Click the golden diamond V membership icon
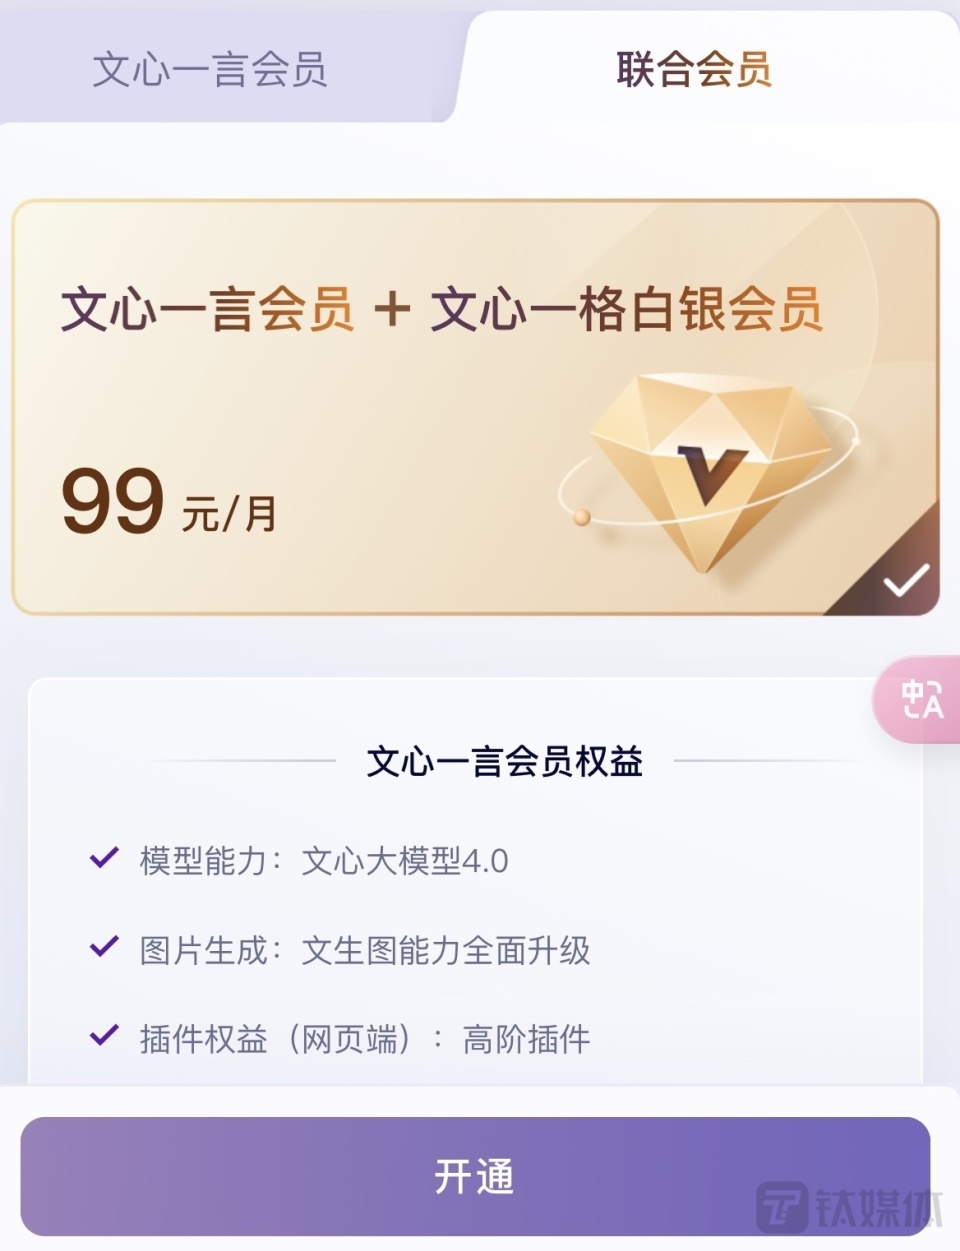 (710, 470)
